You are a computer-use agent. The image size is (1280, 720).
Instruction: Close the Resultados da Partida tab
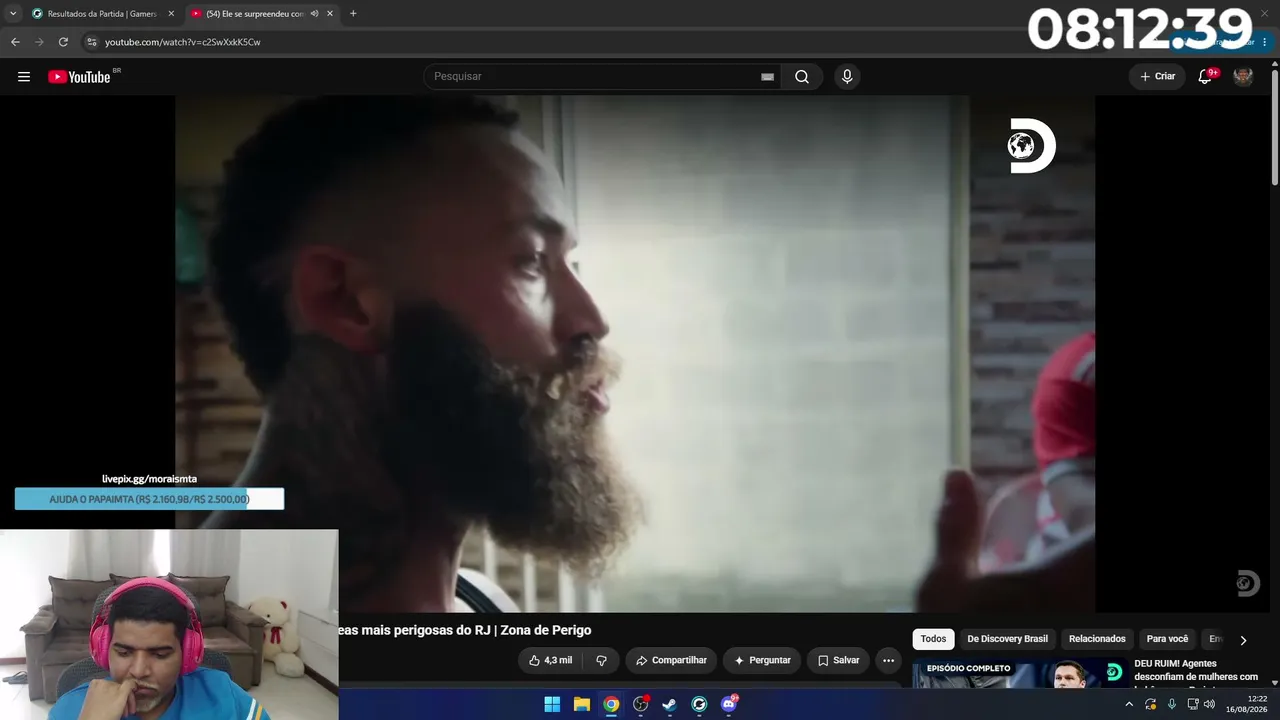(x=171, y=14)
